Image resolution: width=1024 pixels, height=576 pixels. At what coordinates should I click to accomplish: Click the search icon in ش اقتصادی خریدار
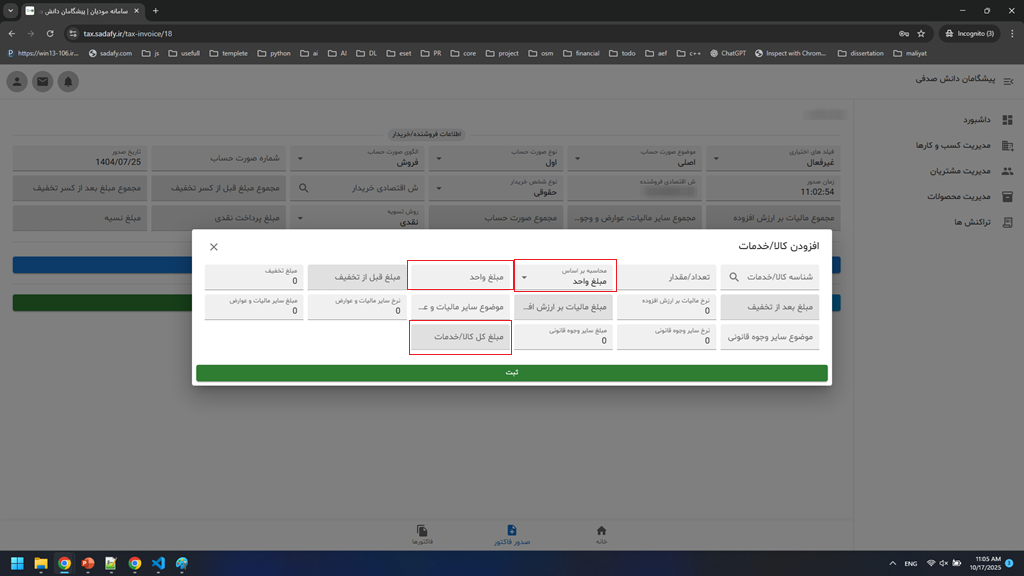(303, 188)
